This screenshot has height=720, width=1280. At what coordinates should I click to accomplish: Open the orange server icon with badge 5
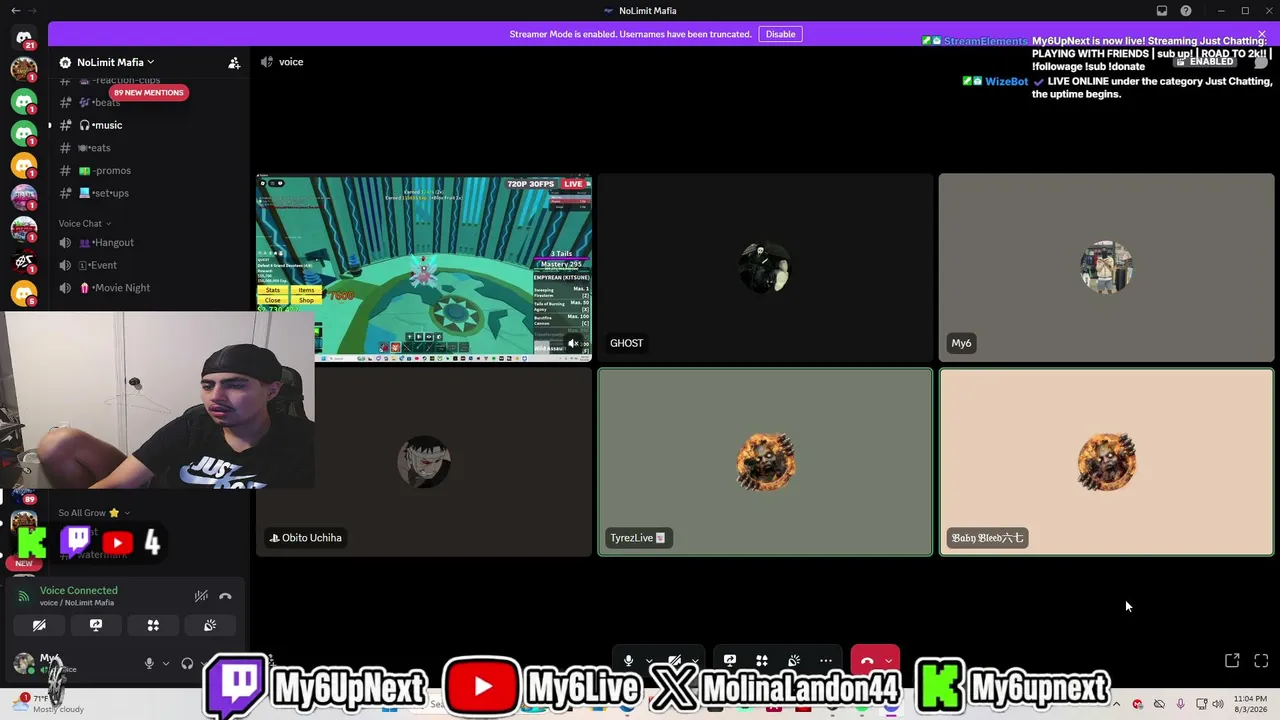24,292
